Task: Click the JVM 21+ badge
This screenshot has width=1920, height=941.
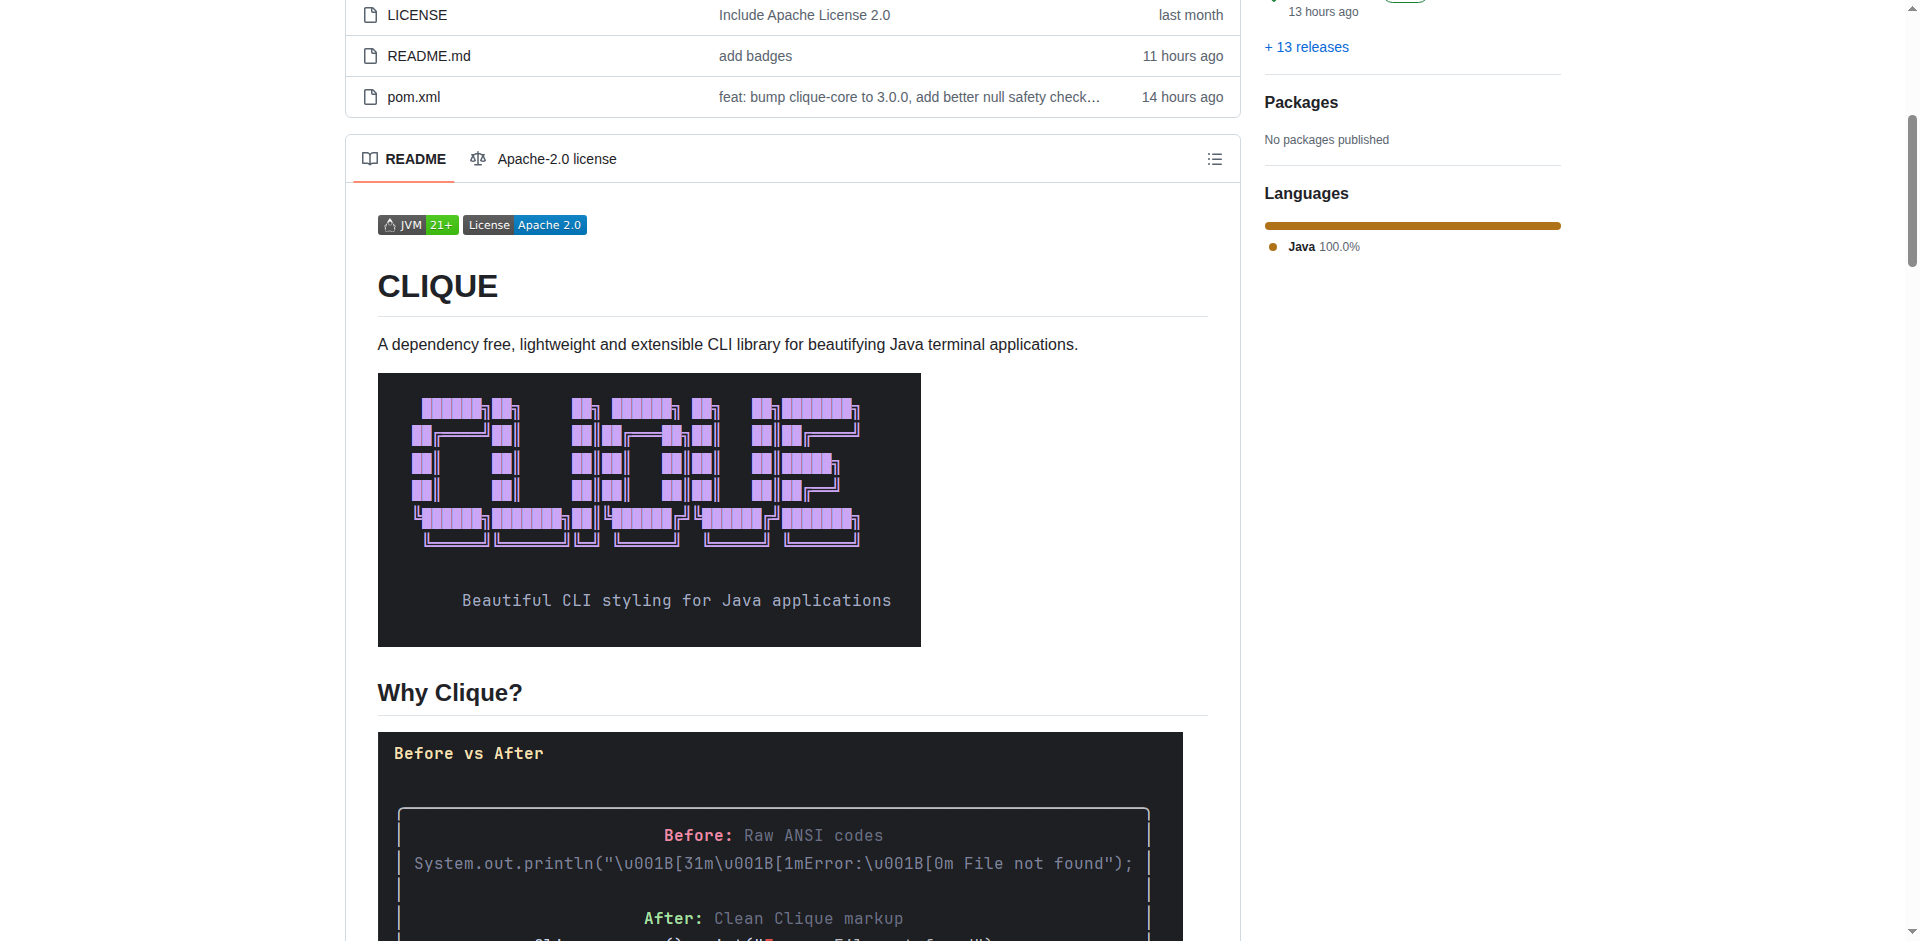Action: pos(418,225)
